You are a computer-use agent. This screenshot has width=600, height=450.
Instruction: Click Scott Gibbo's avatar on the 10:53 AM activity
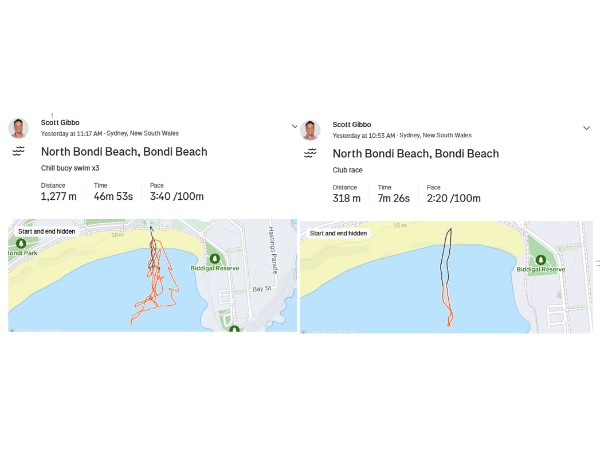310,128
